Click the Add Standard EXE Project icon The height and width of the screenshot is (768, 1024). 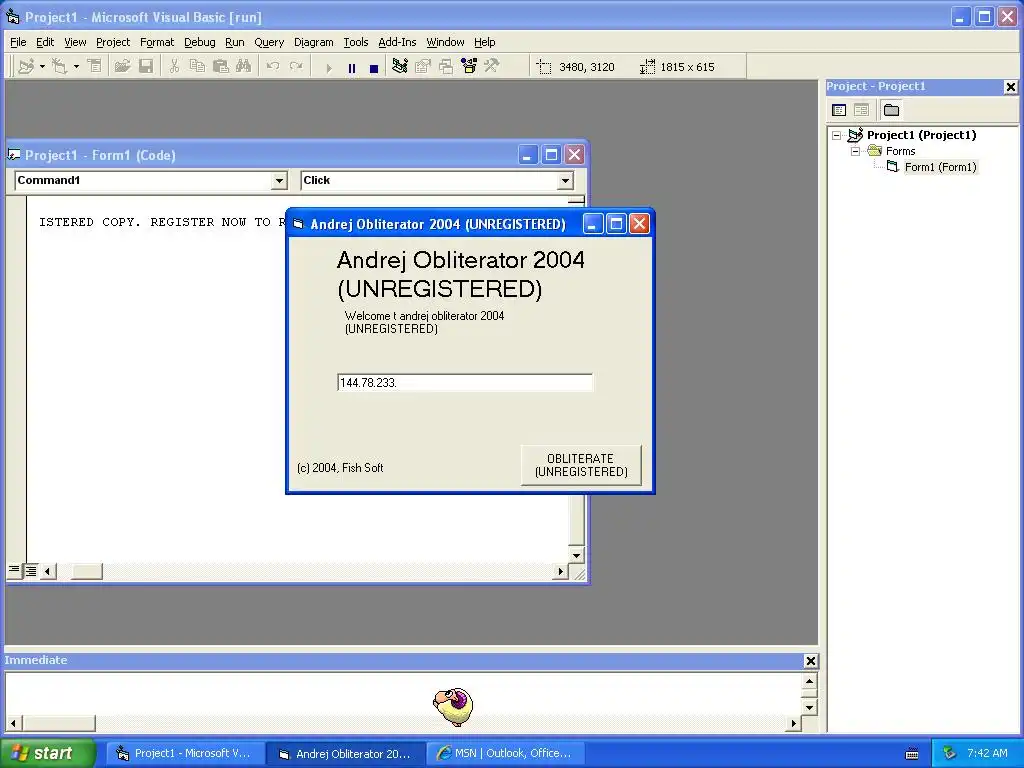26,67
